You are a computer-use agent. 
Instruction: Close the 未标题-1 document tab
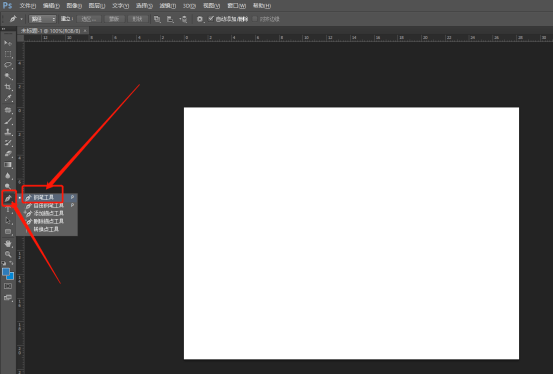click(85, 31)
